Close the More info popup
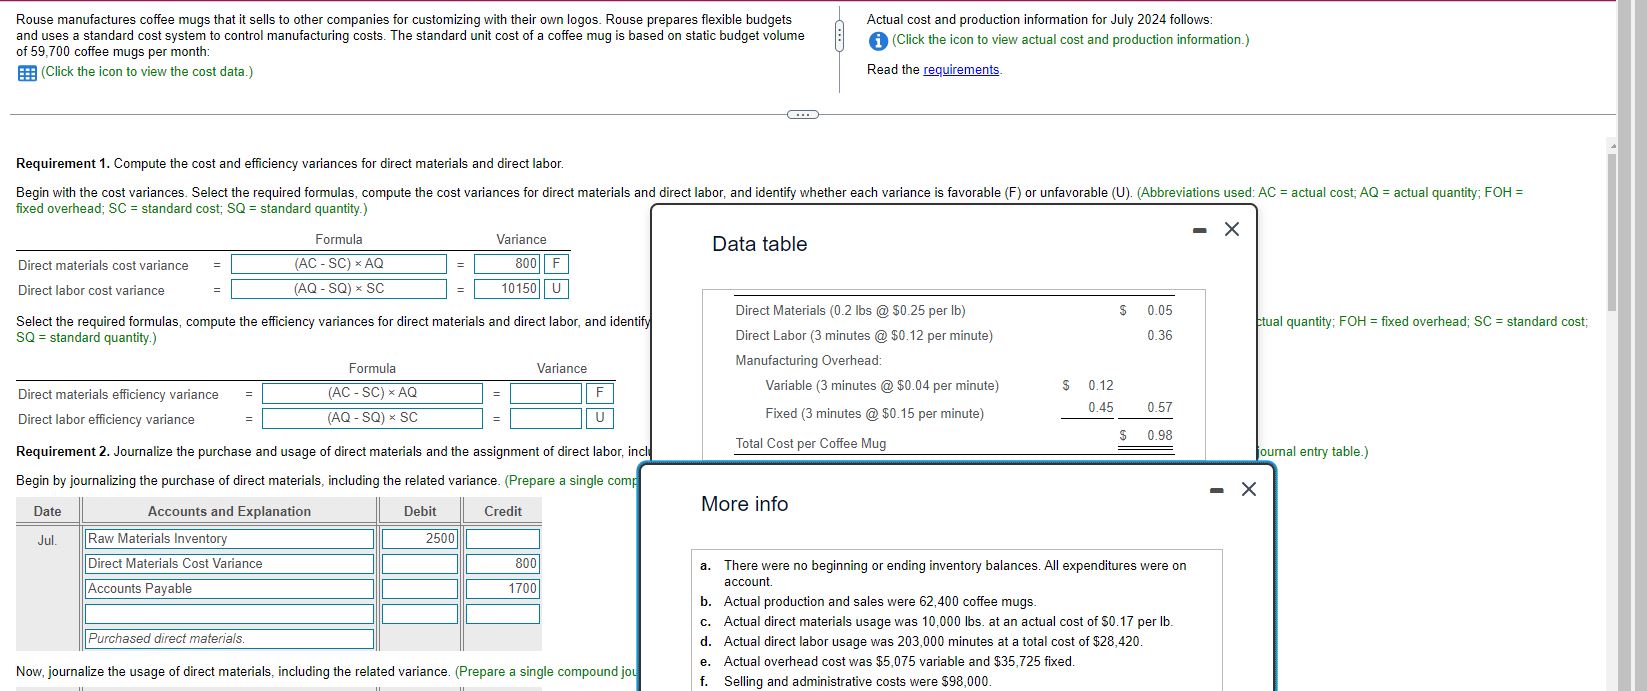 click(1249, 489)
